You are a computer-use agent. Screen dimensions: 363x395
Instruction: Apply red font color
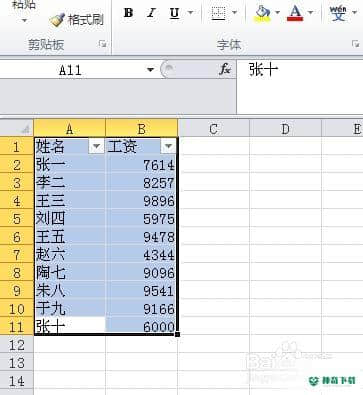pyautogui.click(x=295, y=13)
